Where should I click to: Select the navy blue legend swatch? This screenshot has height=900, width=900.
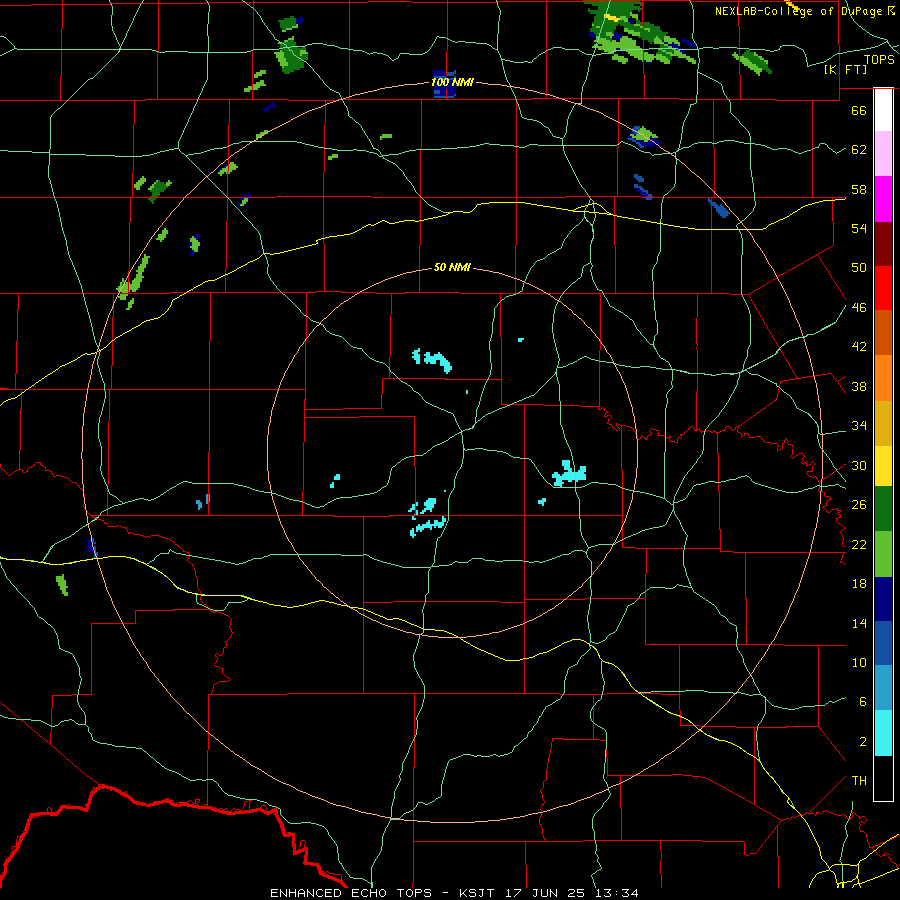(x=883, y=599)
